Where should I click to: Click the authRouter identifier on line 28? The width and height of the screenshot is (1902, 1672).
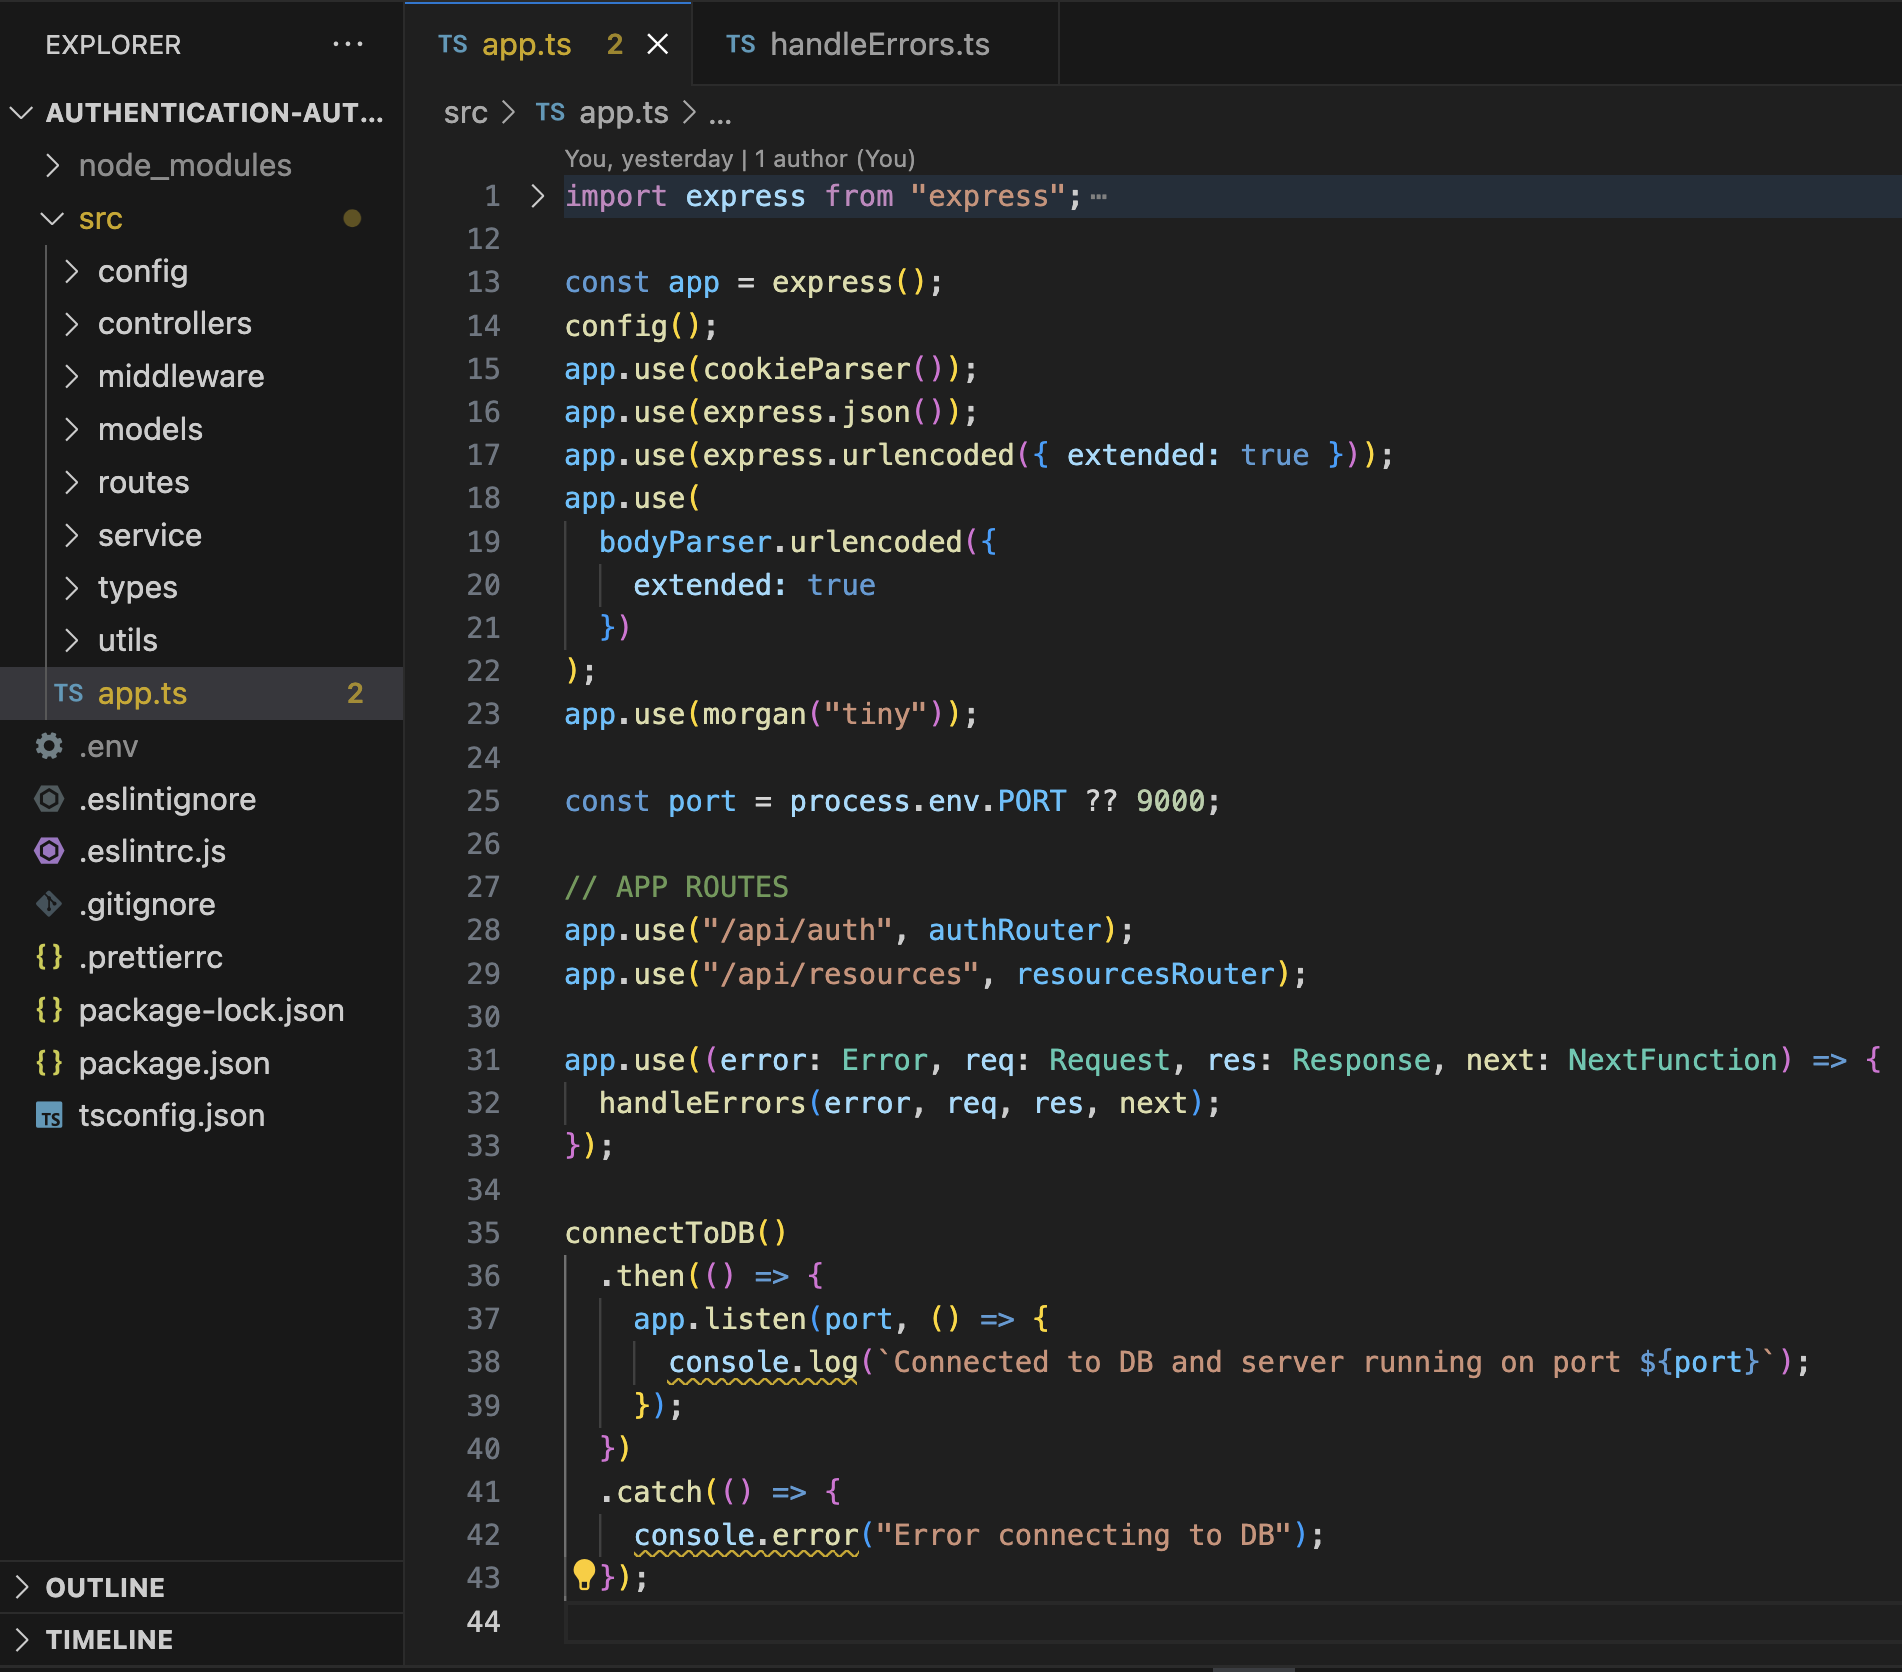(x=1015, y=930)
